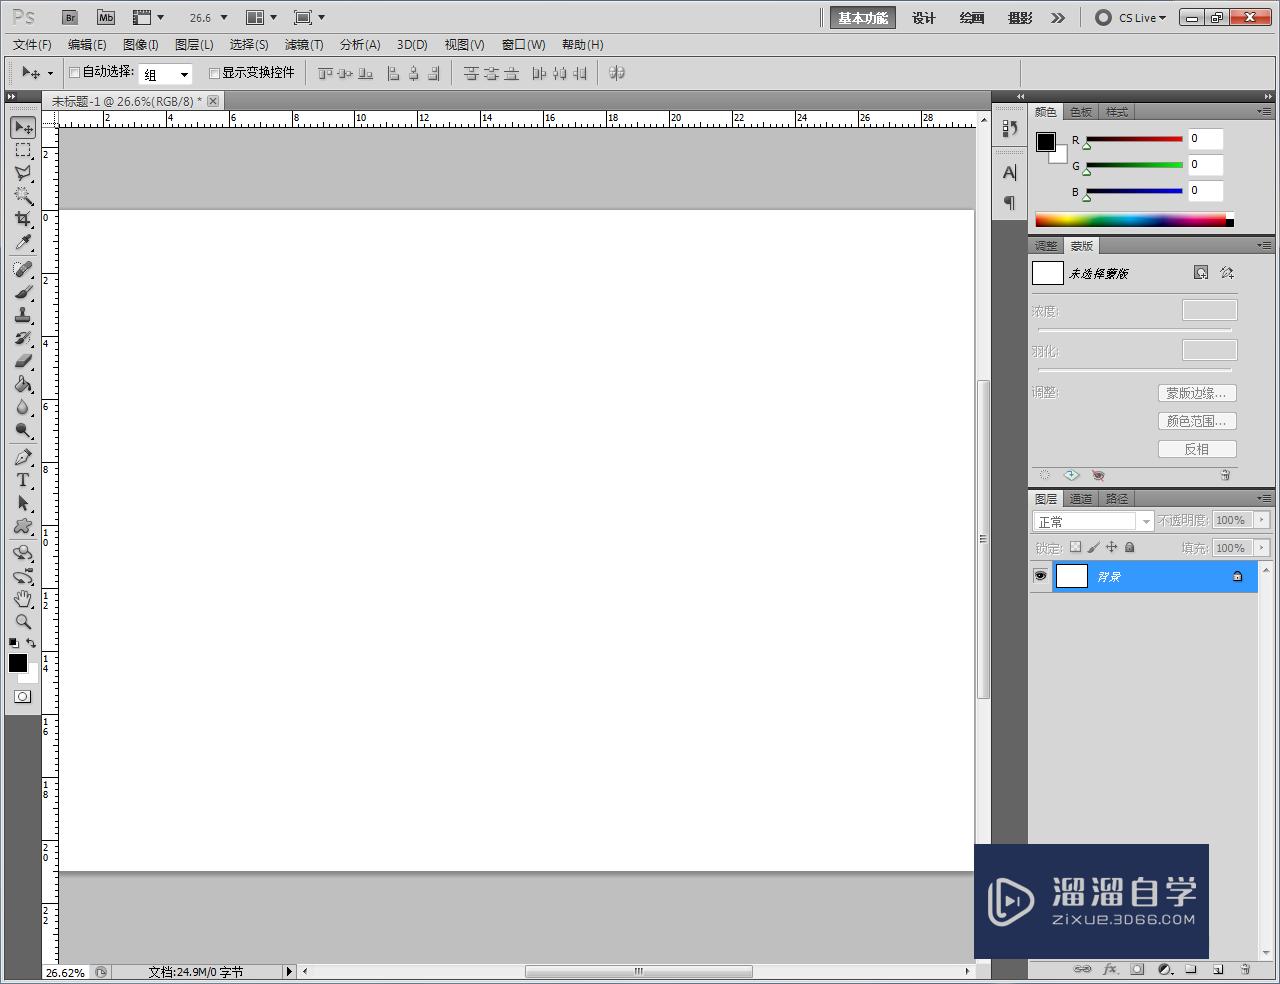1280x984 pixels.
Task: Select the Spot Healing Brush tool
Action: click(23, 269)
